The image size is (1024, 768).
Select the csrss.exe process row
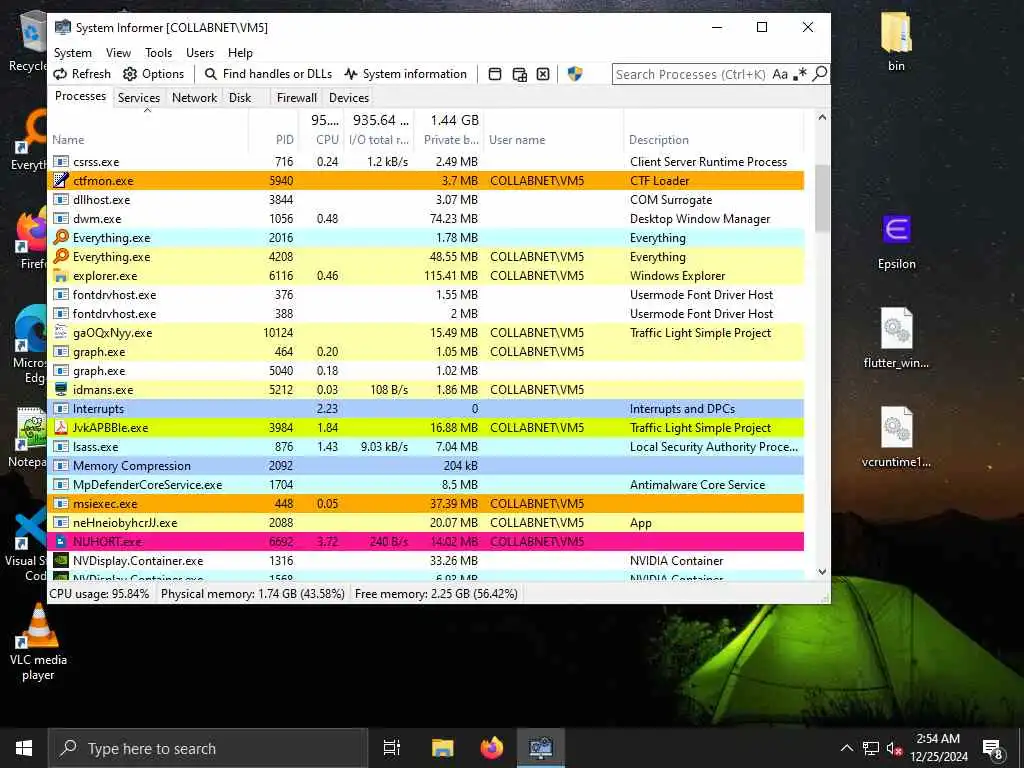click(x=426, y=161)
